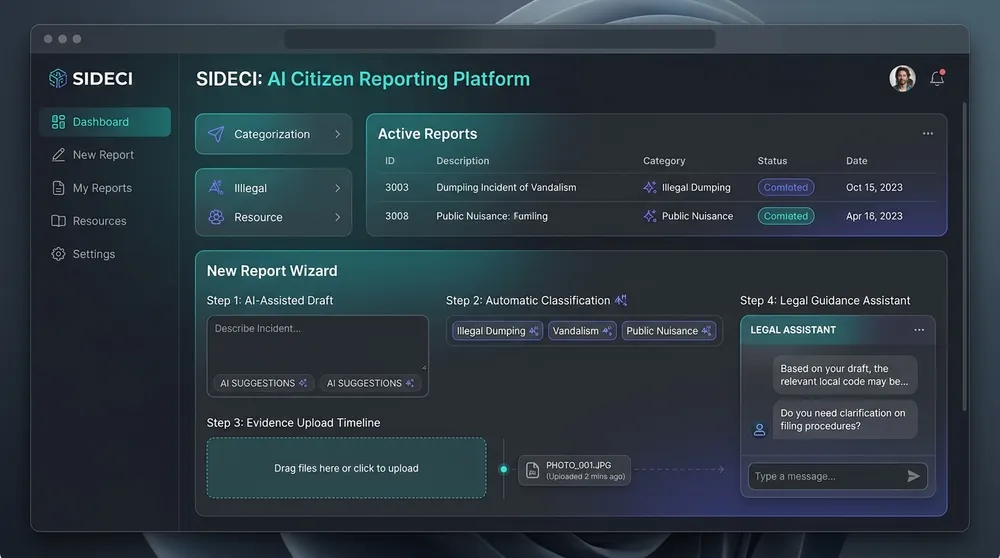The image size is (1000, 558).
Task: Toggle the Public Nuisance classification tag
Action: 668,331
